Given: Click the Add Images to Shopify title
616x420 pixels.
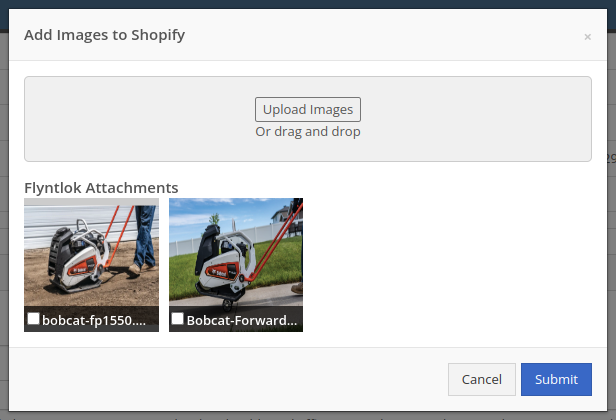Looking at the screenshot, I should [x=104, y=35].
